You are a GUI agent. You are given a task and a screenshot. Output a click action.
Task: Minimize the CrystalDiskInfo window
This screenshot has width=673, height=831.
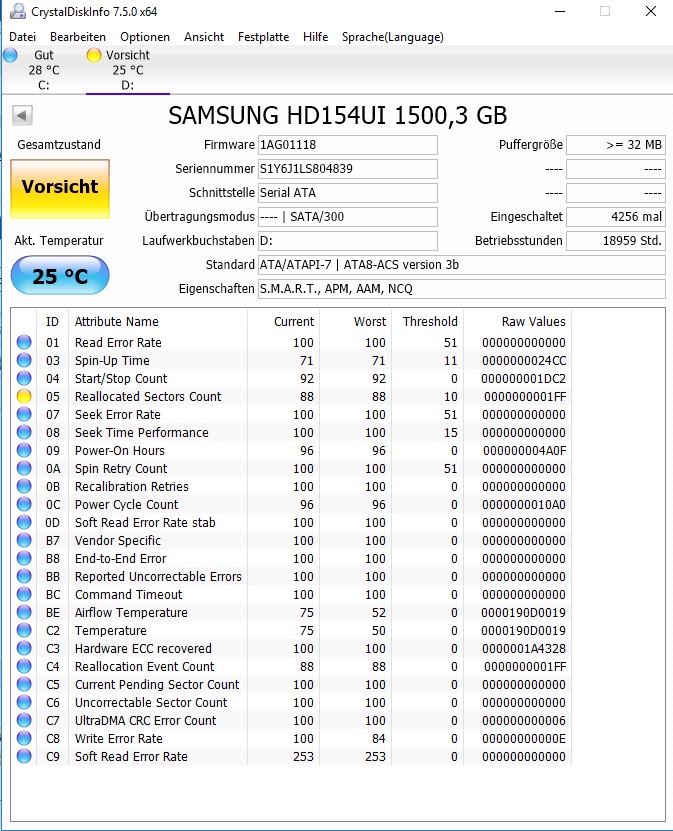pyautogui.click(x=560, y=11)
